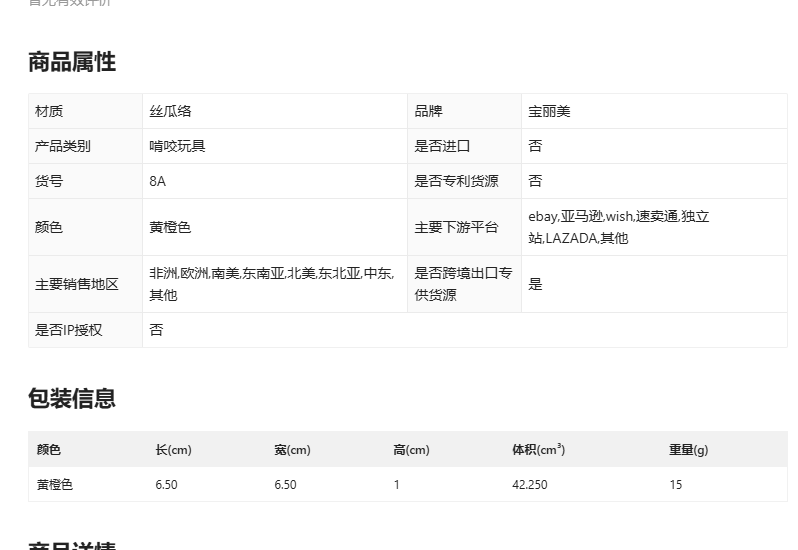Select the volume value 42.250

click(x=529, y=485)
